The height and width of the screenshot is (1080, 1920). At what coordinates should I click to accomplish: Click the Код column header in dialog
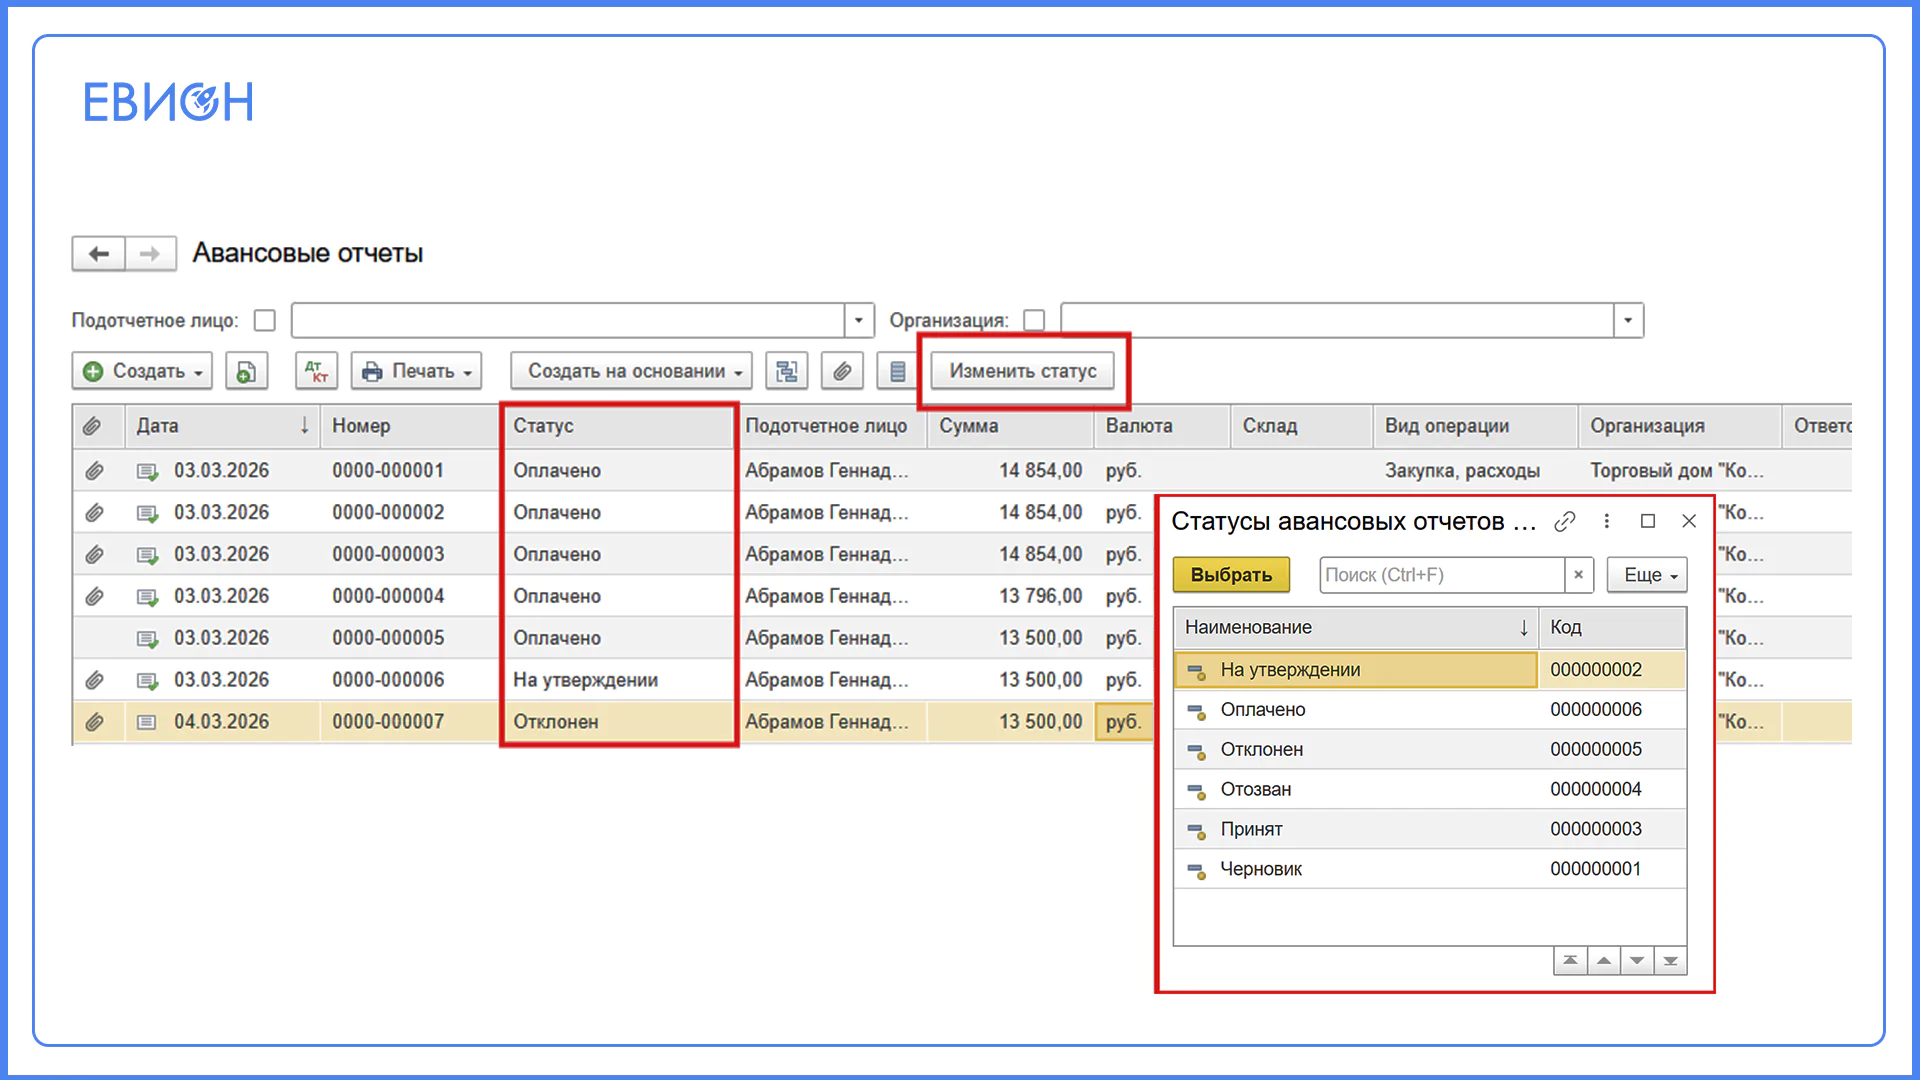click(1612, 627)
